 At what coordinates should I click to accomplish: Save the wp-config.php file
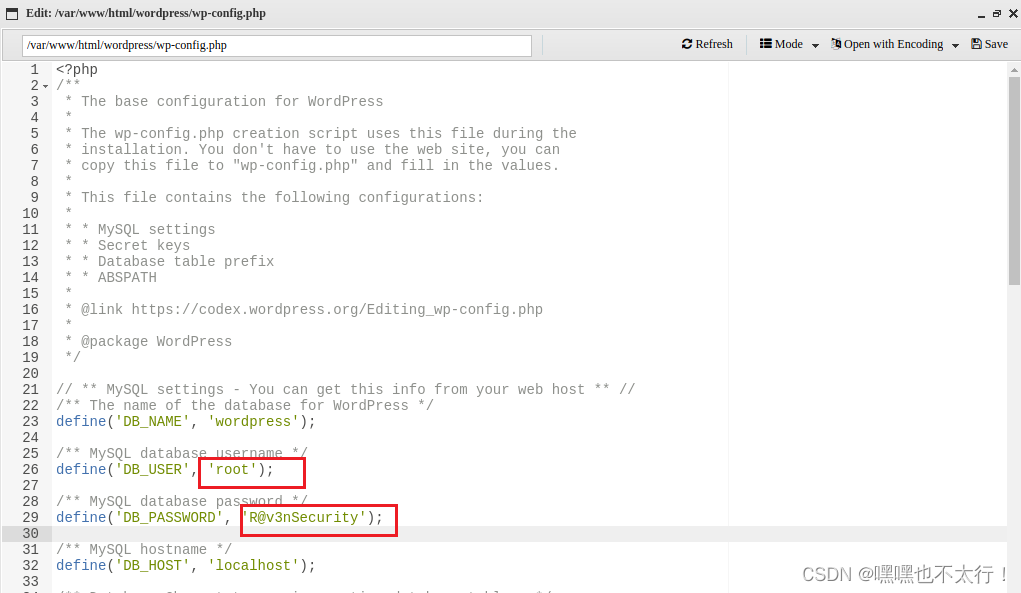pos(990,44)
